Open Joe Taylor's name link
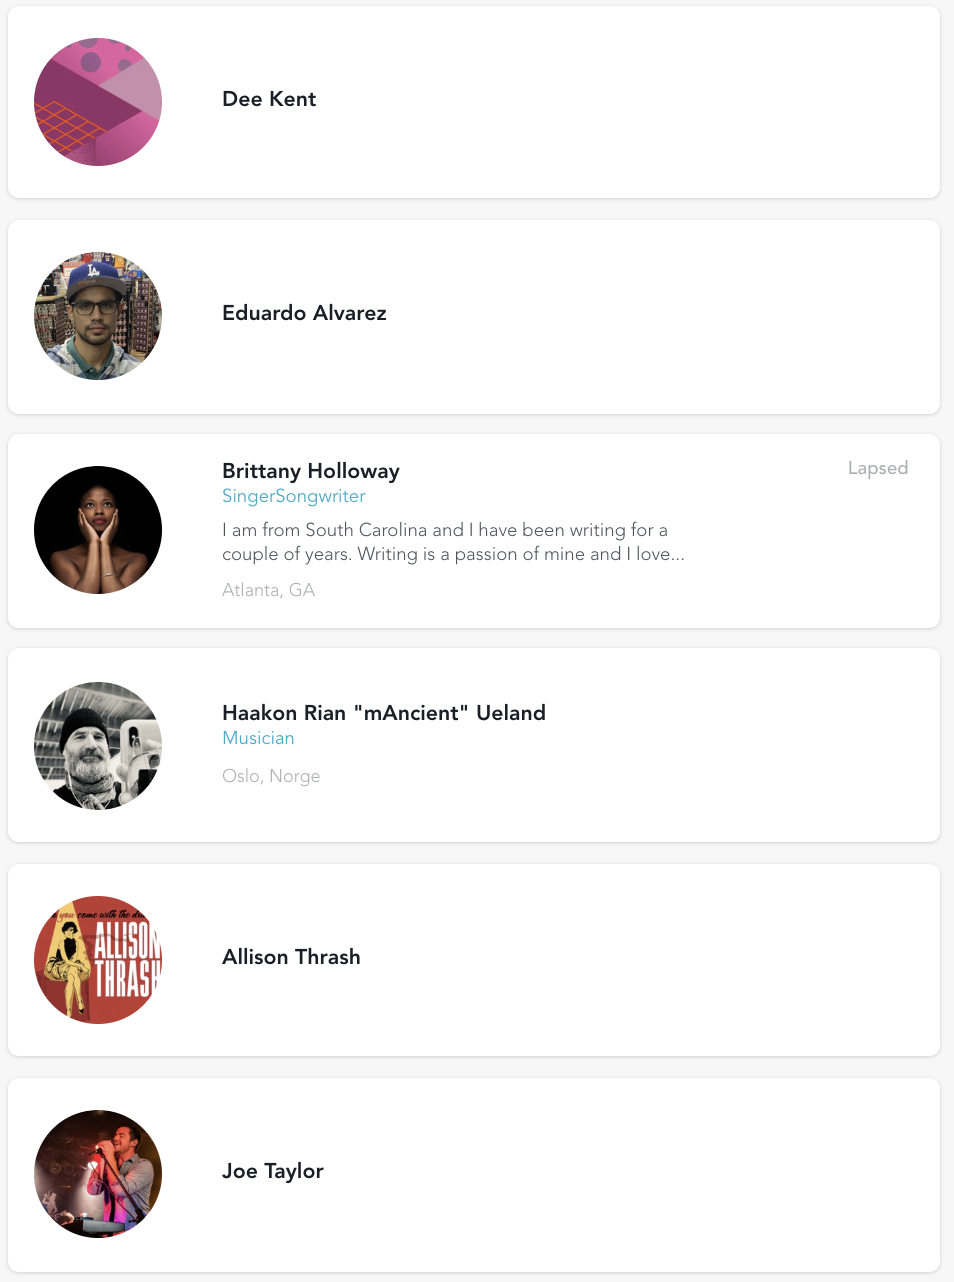Viewport: 954px width, 1282px height. pyautogui.click(x=273, y=1171)
